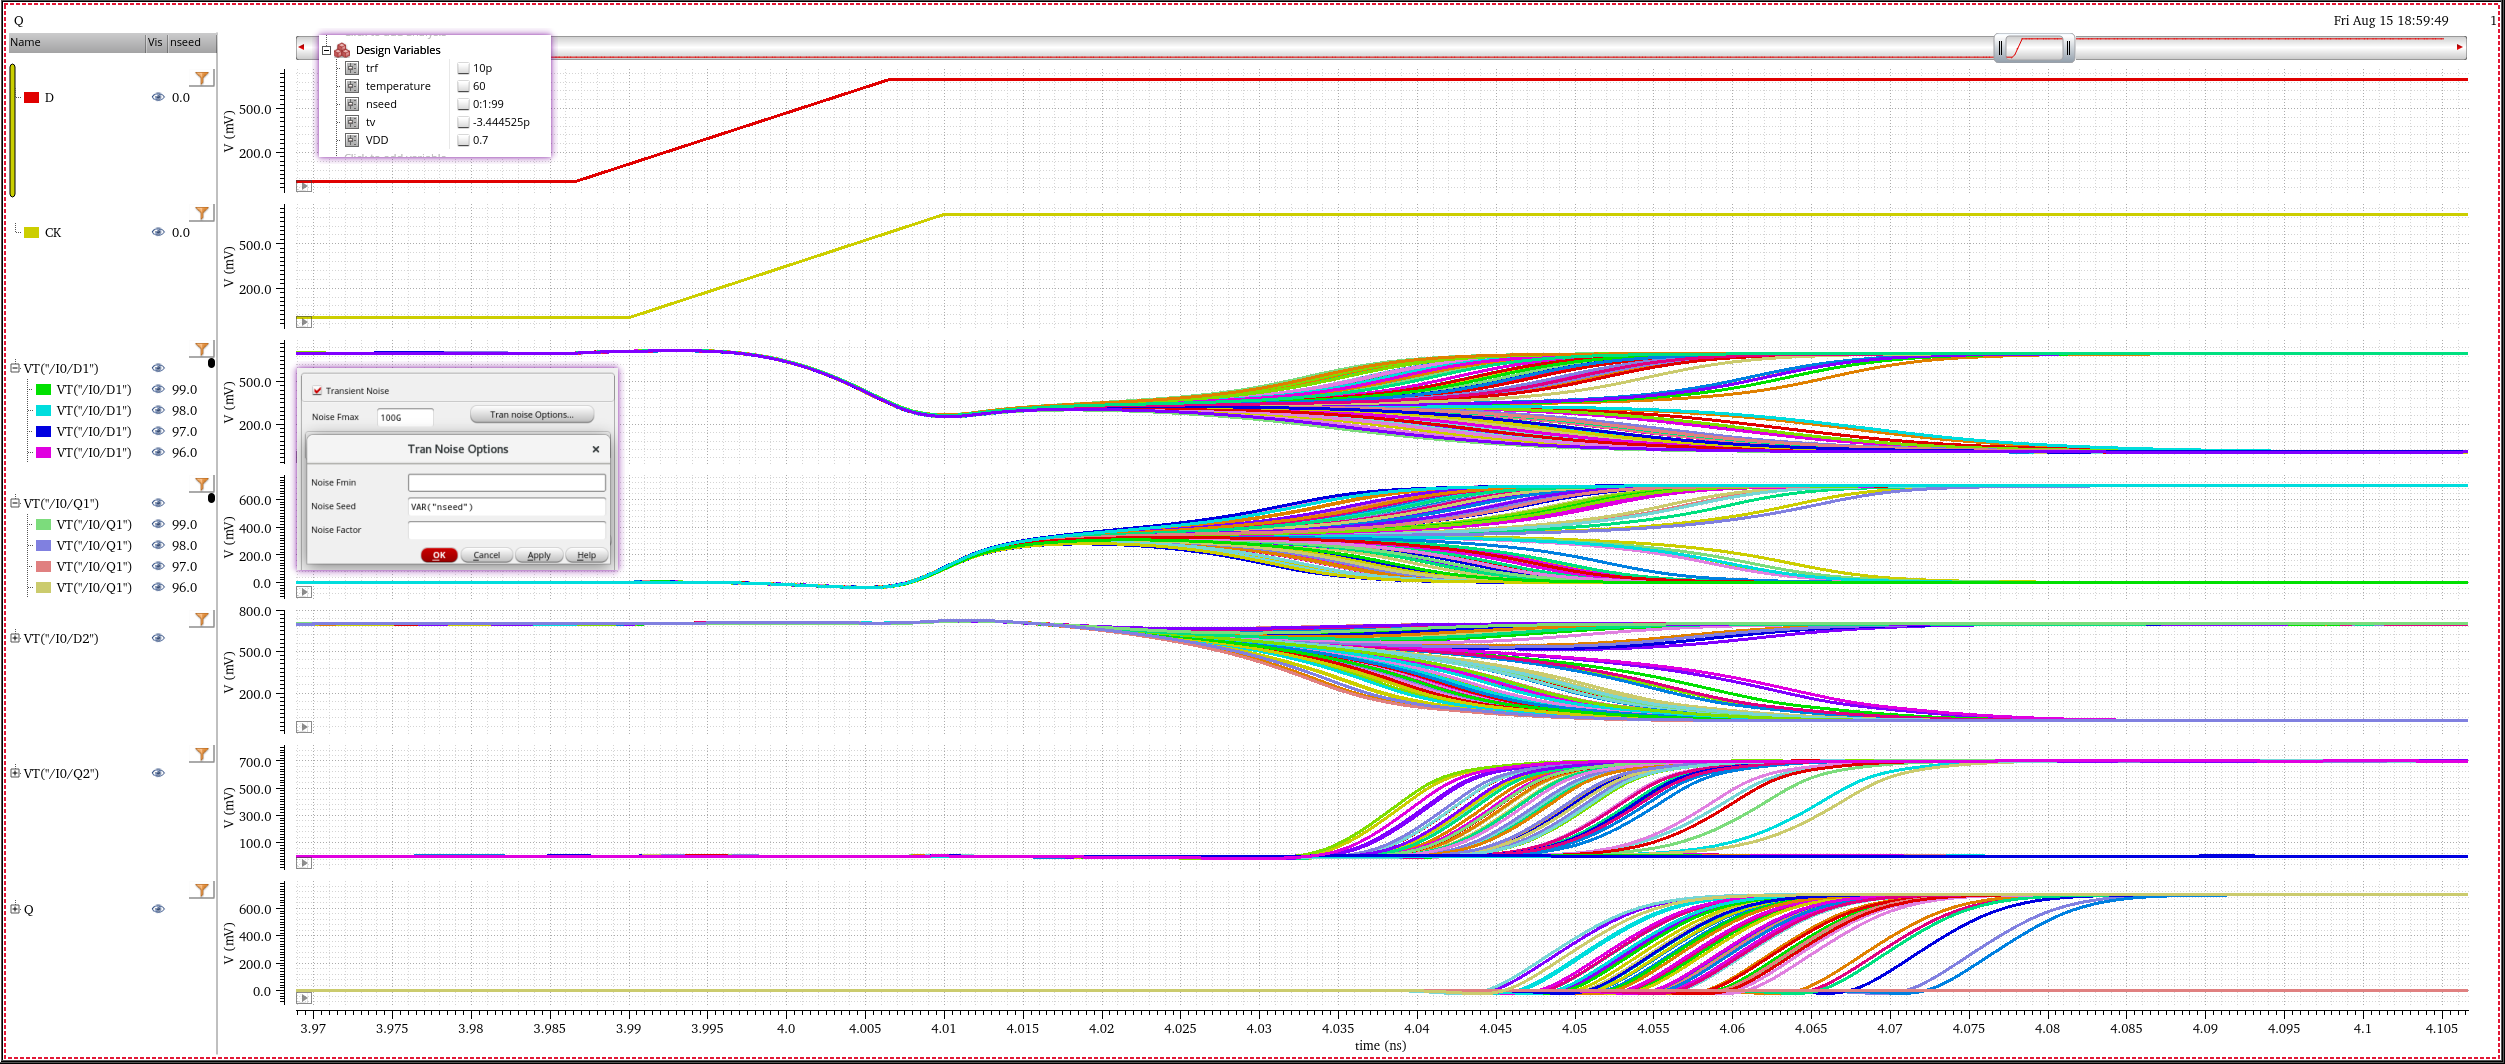Screen dimensions: 2505x1064
Task: Click the play arrow under the D waveform strip
Action: (304, 186)
